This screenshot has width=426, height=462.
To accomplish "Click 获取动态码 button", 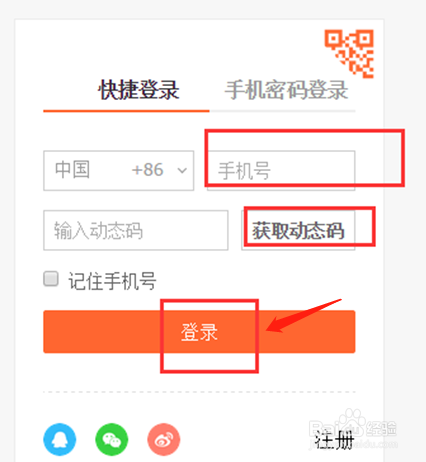I will point(298,230).
